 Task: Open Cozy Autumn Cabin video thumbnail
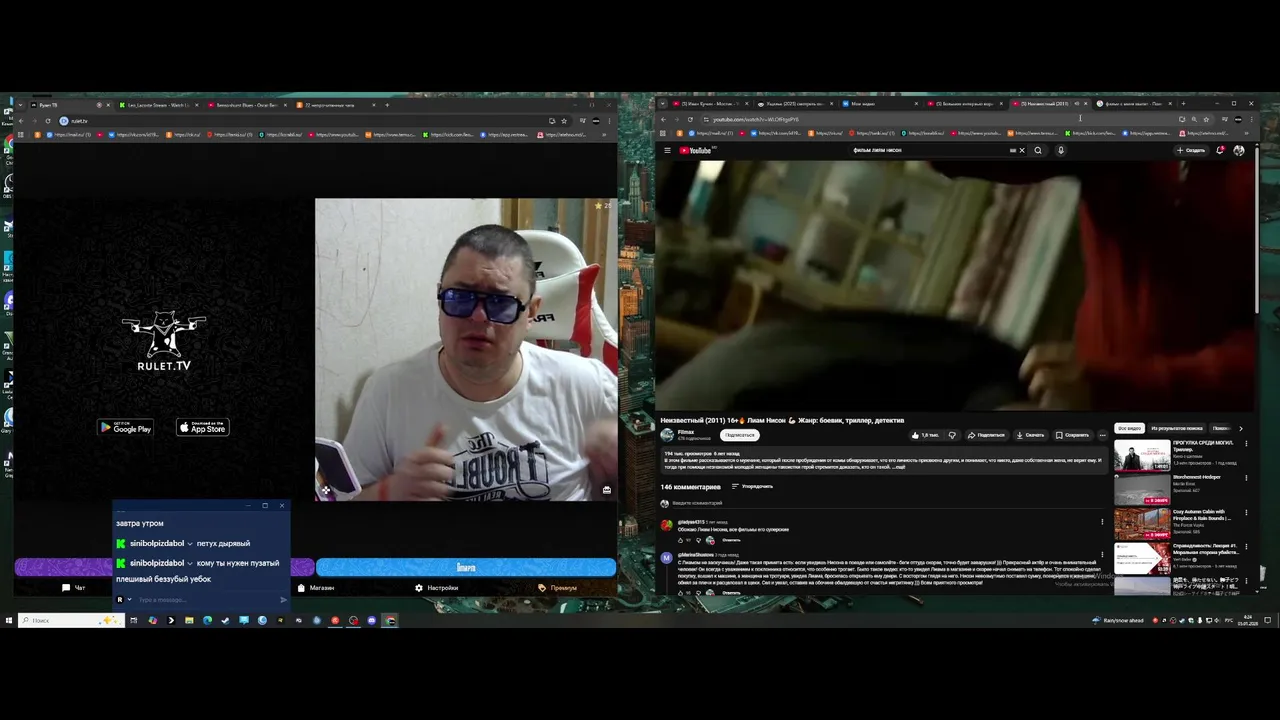coord(1142,523)
